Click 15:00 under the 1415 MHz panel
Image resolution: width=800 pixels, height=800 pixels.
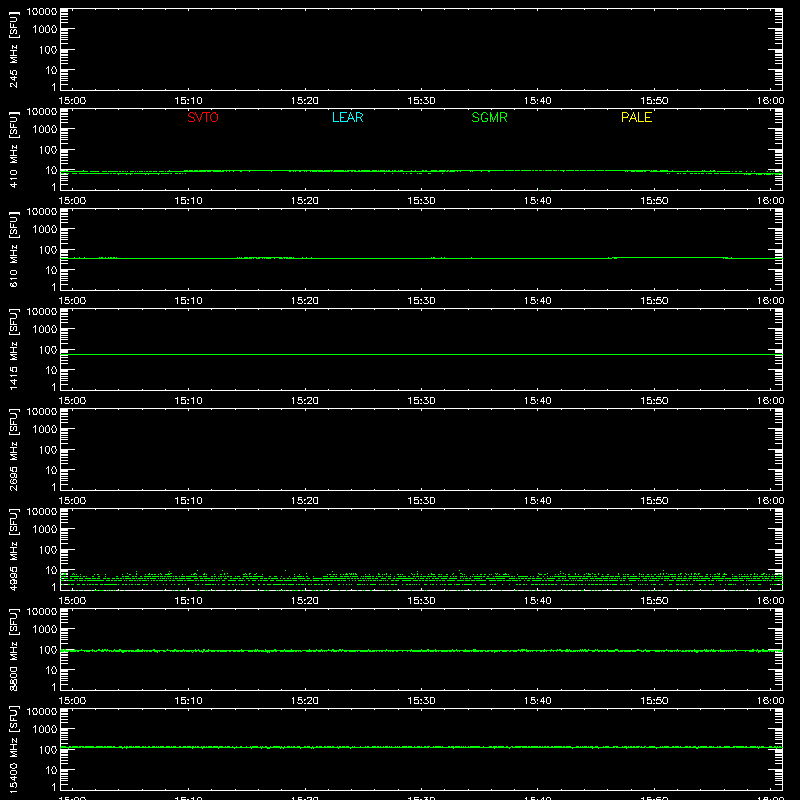(x=72, y=401)
